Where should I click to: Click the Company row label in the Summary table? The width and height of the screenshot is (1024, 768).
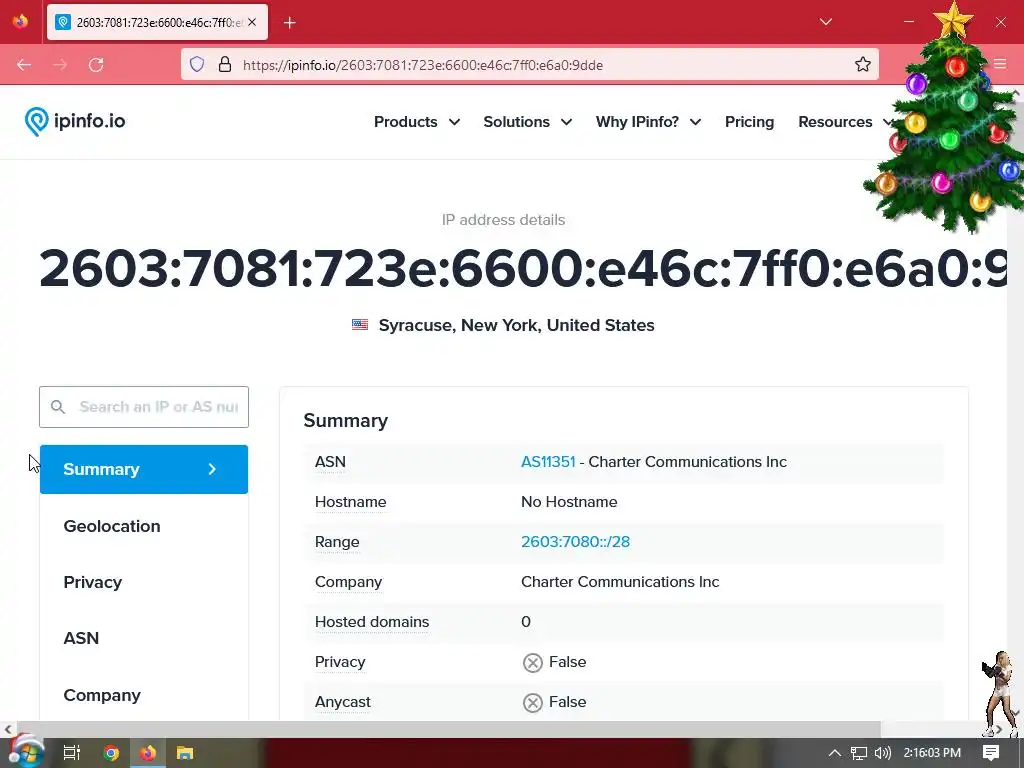tap(348, 583)
